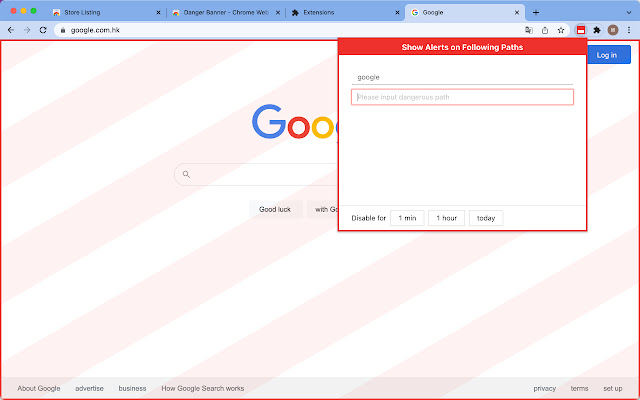Screen dimensions: 640x400
Task: Reload the current page
Action: [x=43, y=30]
